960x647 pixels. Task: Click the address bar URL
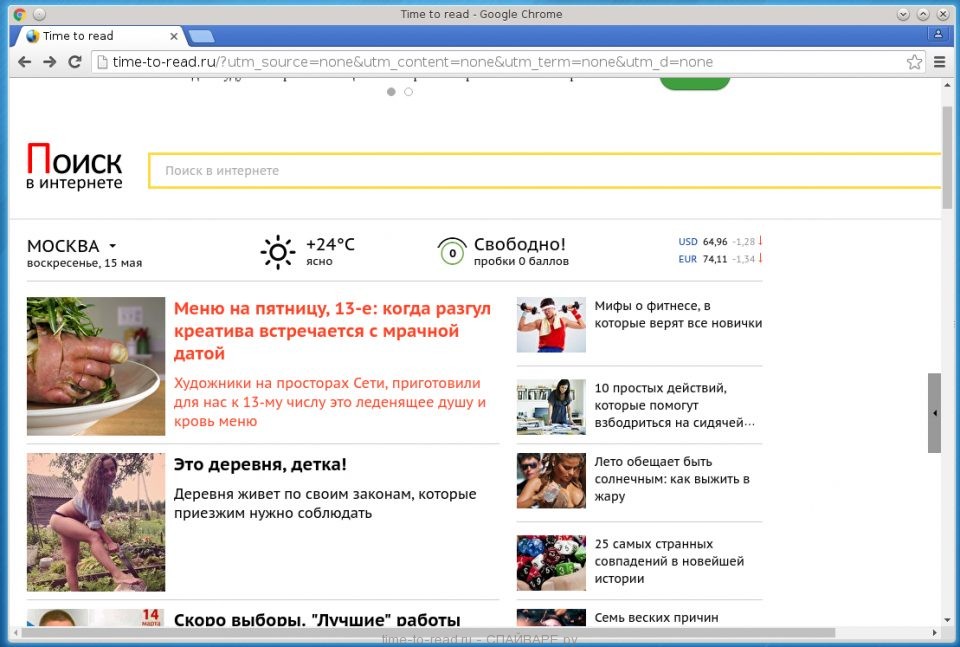pyautogui.click(x=413, y=62)
